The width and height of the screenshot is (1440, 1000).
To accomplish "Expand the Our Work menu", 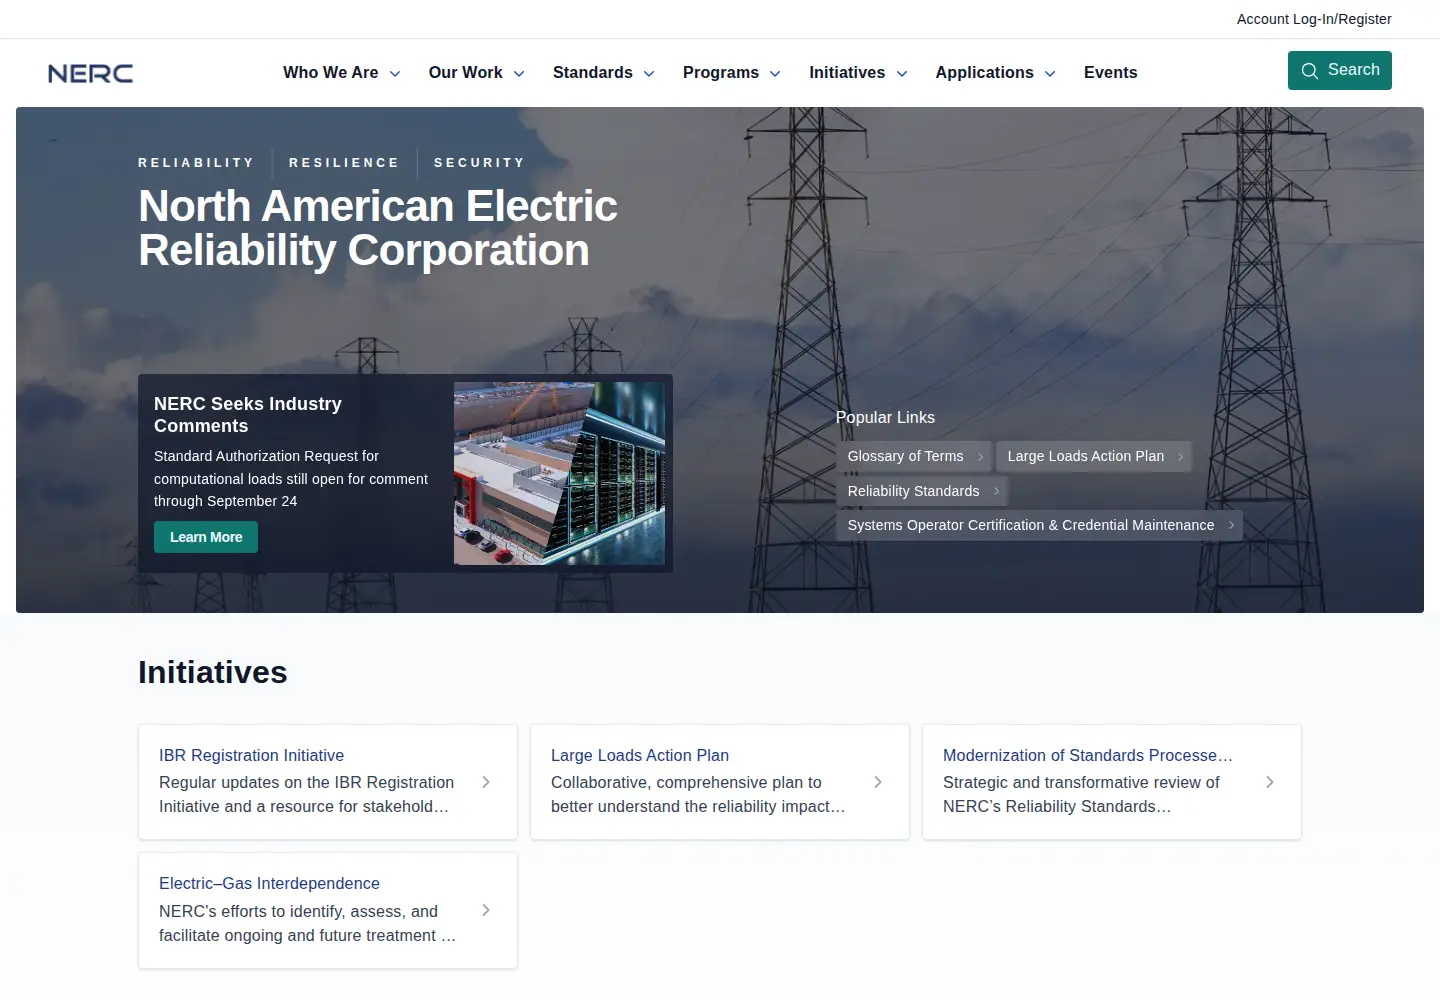I will pos(477,73).
